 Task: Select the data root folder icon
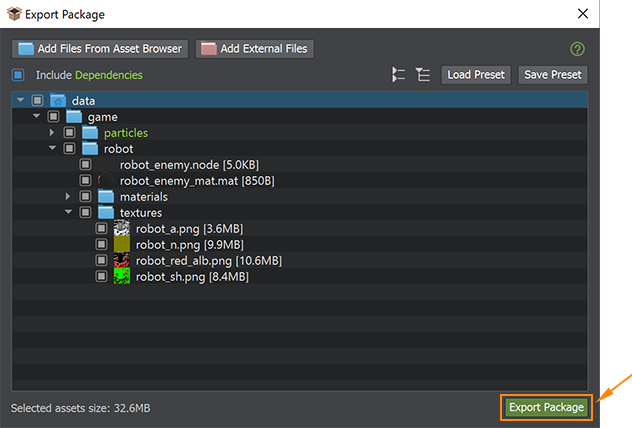(x=58, y=100)
